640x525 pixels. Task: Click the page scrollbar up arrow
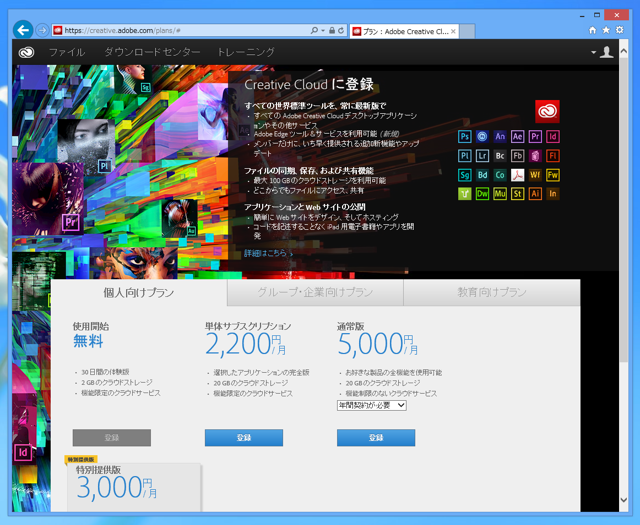click(x=624, y=51)
